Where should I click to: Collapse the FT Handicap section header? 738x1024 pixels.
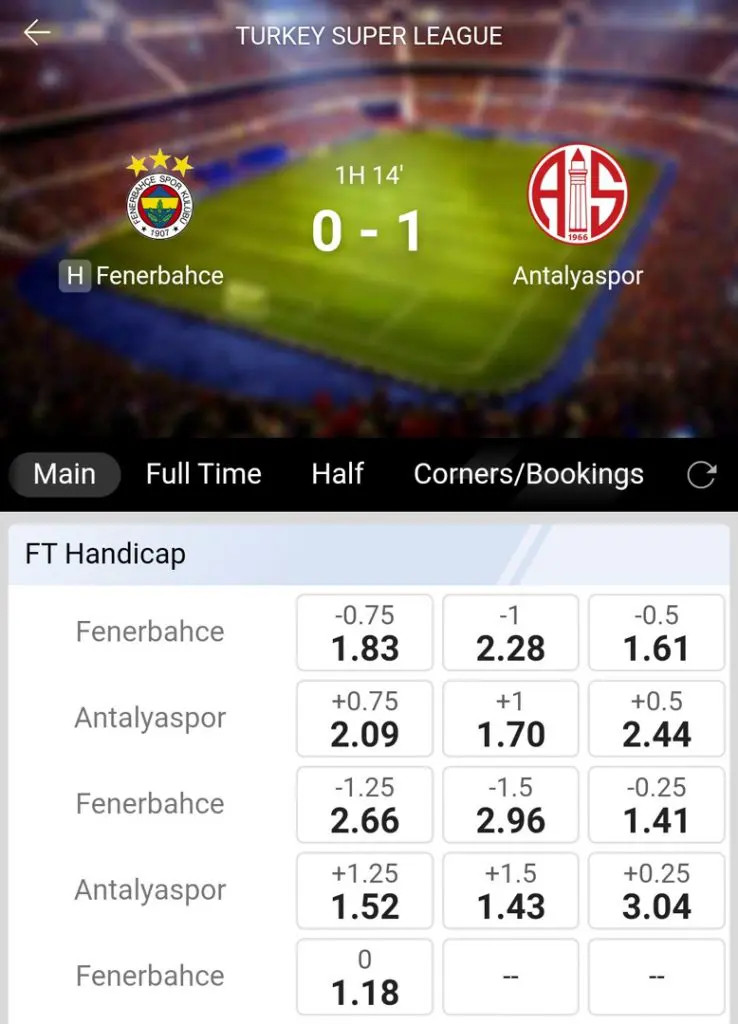(x=369, y=554)
